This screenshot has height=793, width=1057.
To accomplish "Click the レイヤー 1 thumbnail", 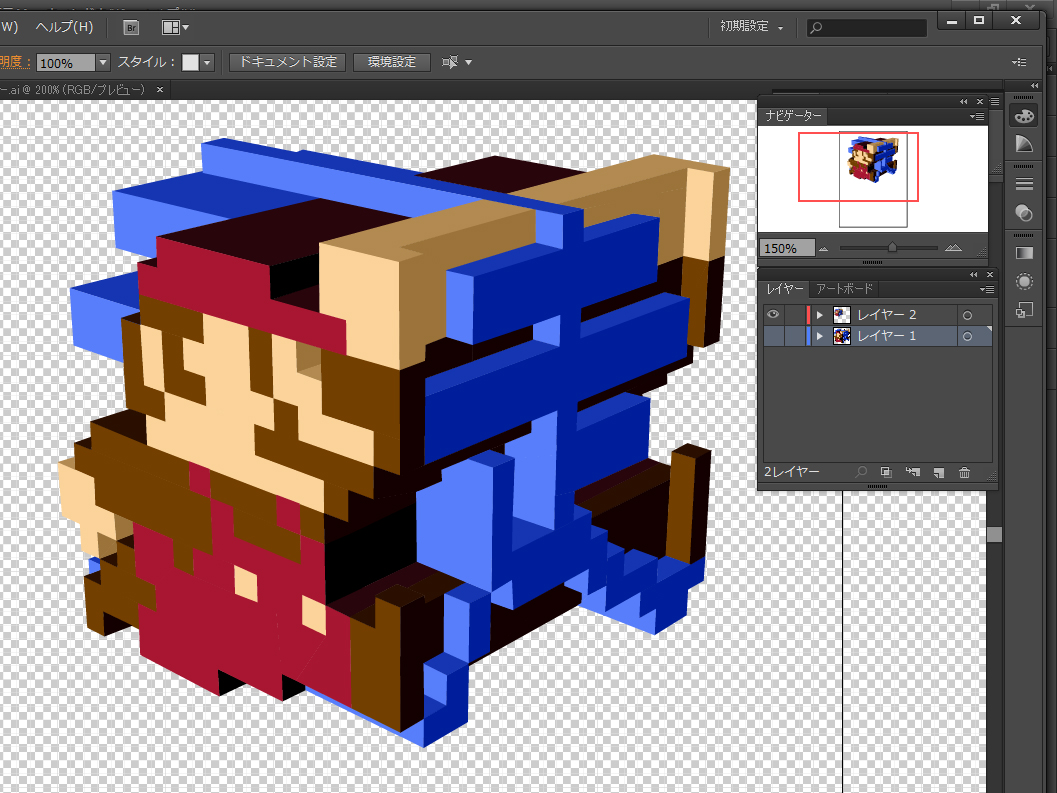I will pyautogui.click(x=841, y=336).
